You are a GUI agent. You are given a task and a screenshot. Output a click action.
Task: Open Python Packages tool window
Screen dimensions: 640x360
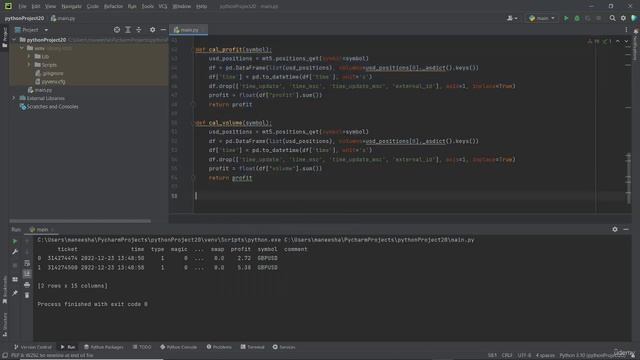[104, 347]
